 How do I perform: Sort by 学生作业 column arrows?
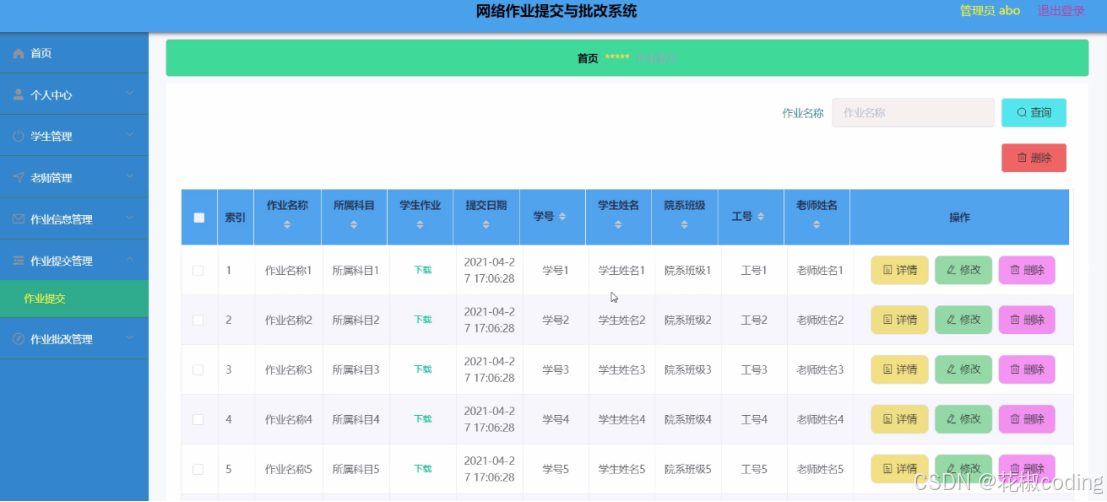(x=420, y=225)
